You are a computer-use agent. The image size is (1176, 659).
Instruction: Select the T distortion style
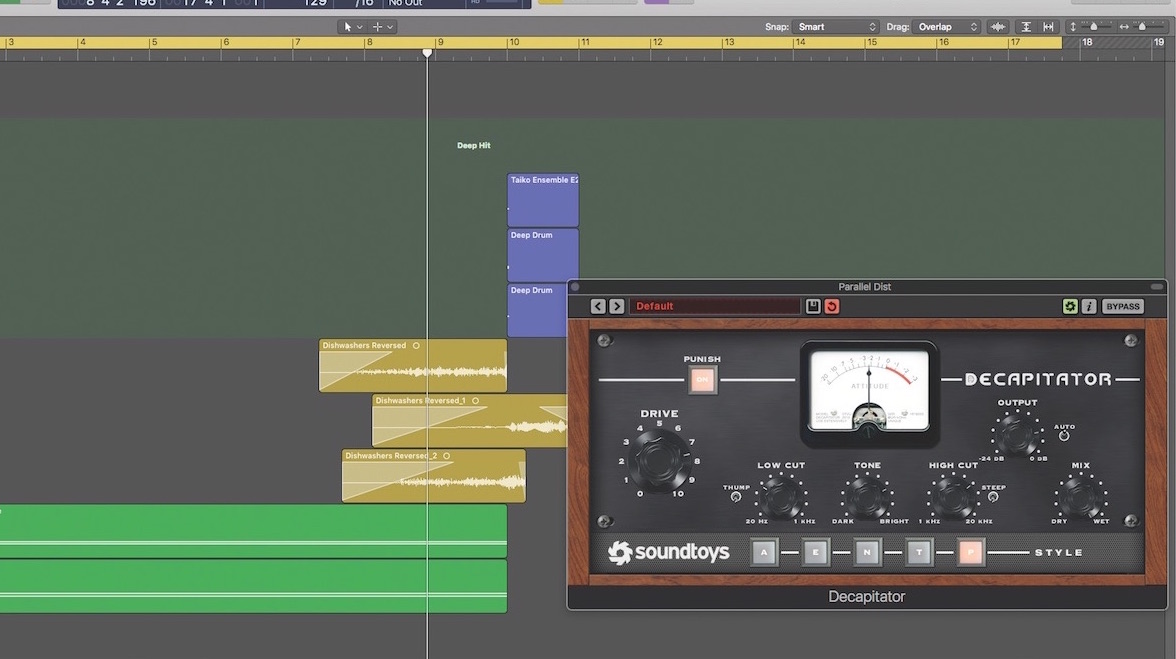coord(919,553)
